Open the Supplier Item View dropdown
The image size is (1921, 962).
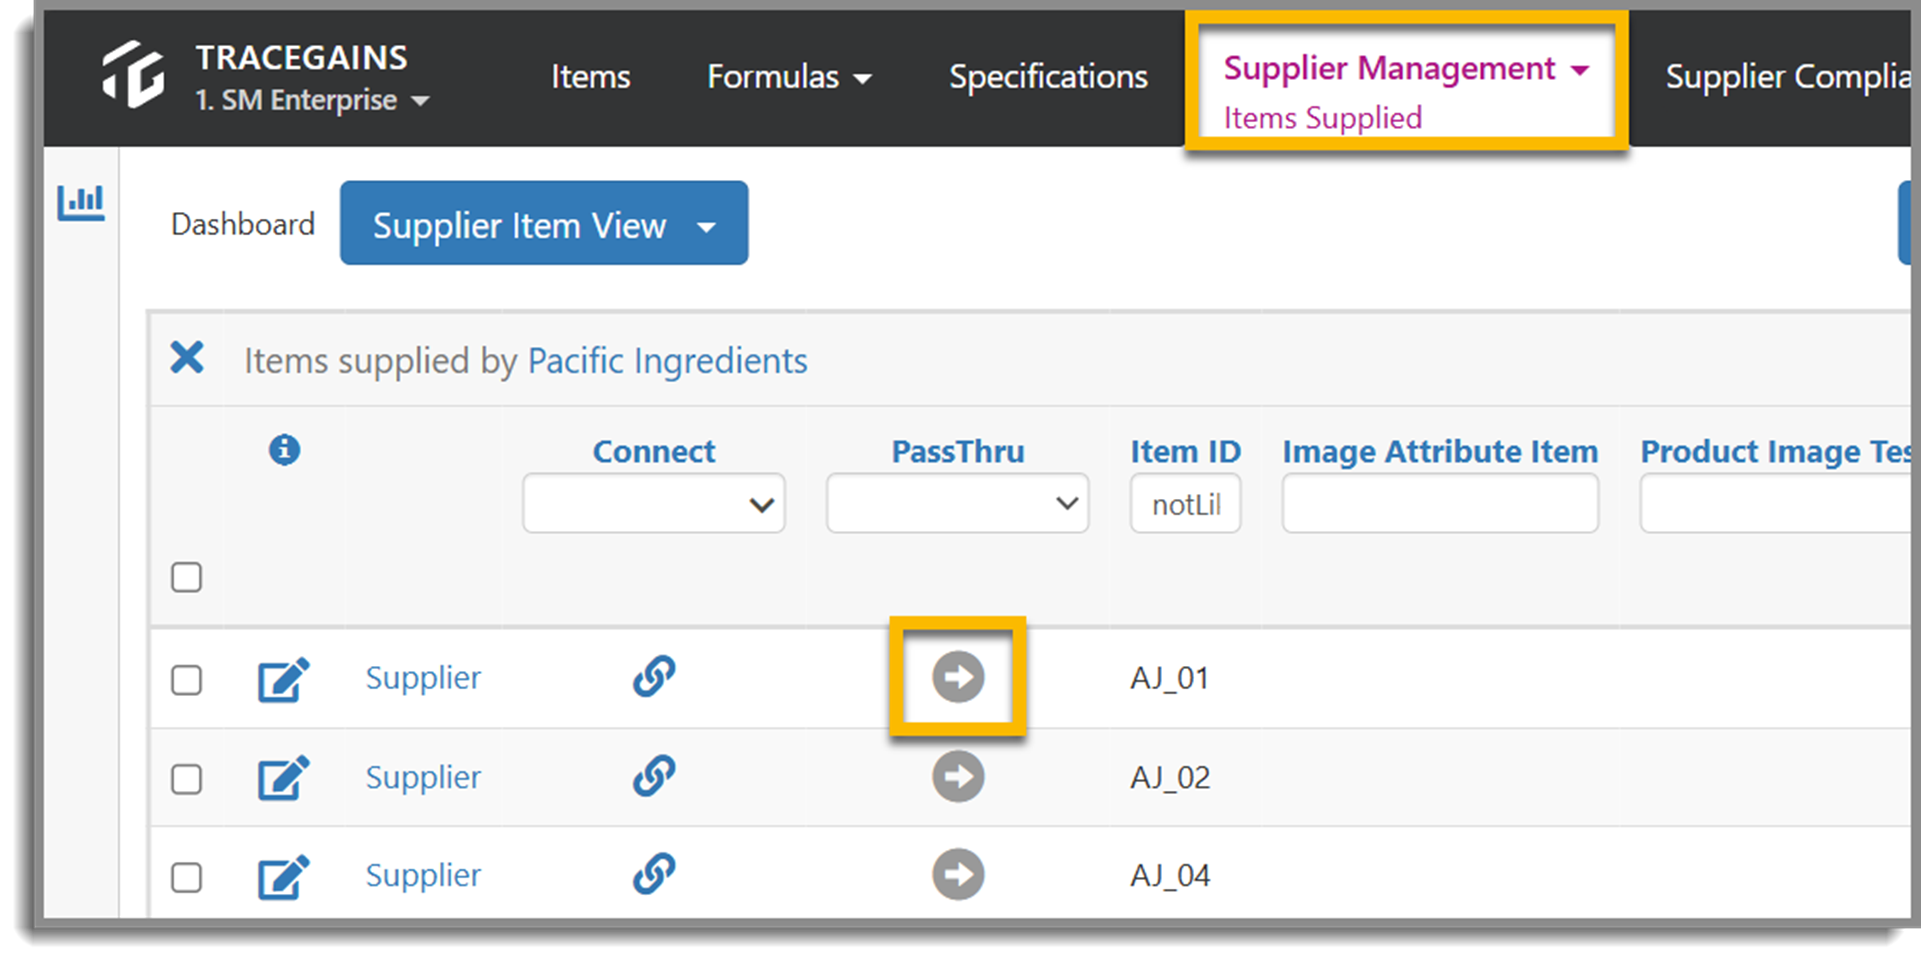(x=544, y=224)
